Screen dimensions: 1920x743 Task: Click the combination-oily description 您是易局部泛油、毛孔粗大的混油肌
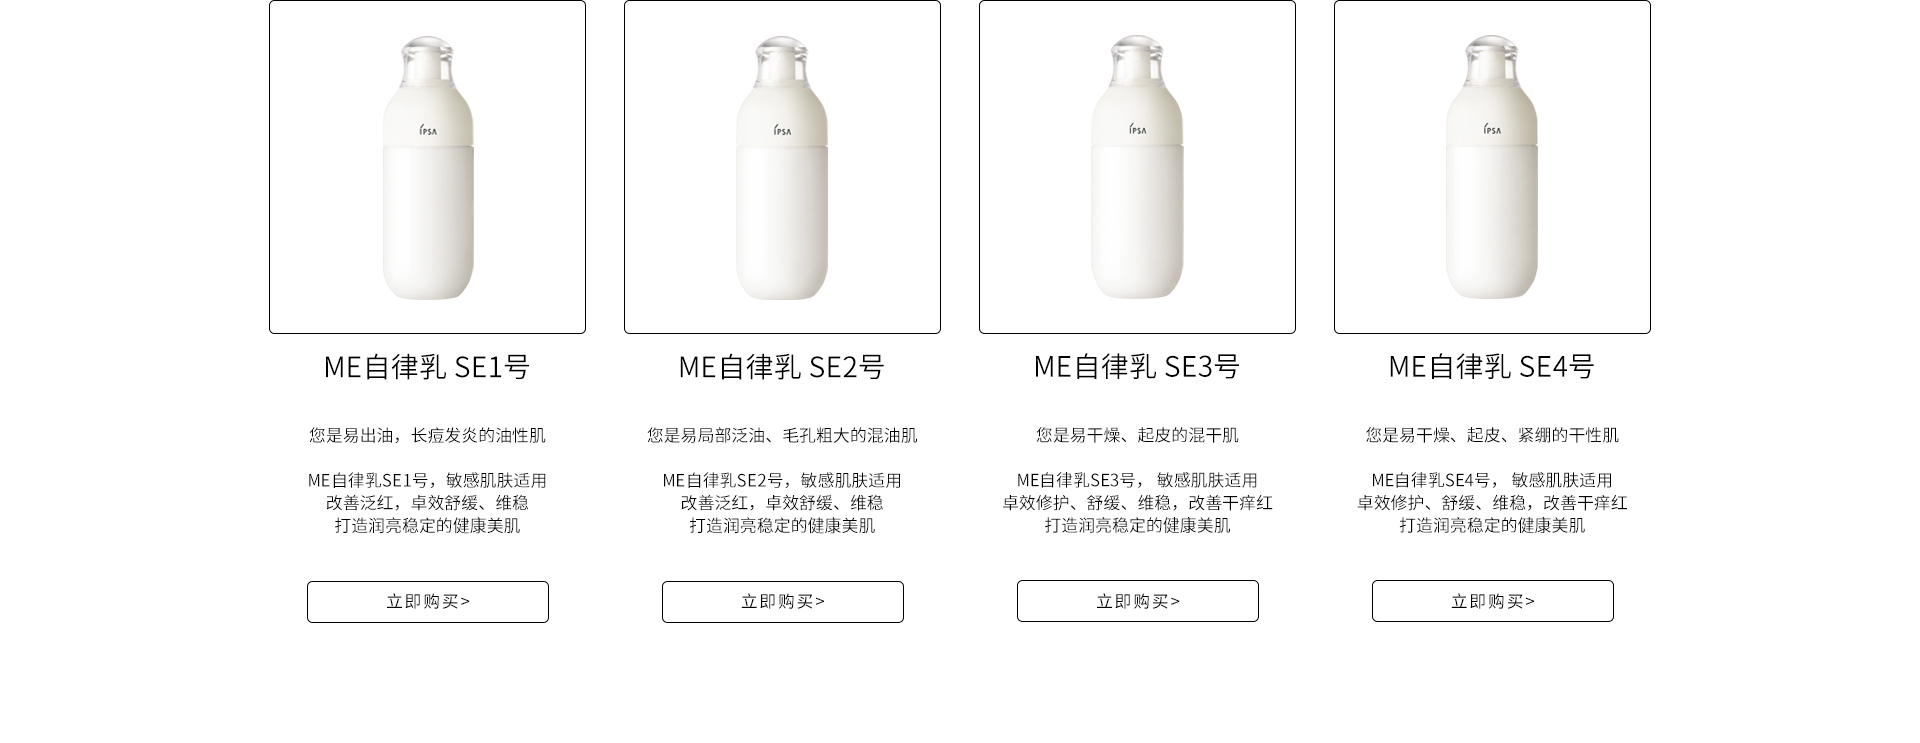(782, 435)
